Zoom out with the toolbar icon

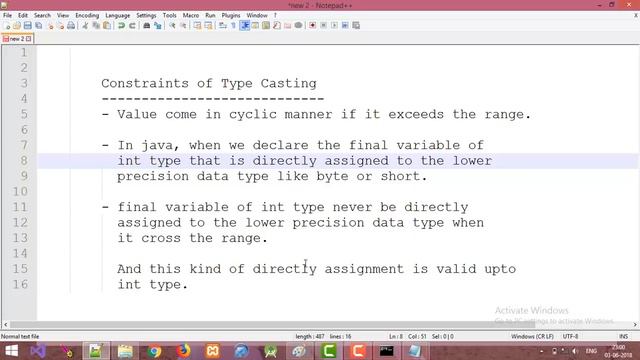(183, 25)
